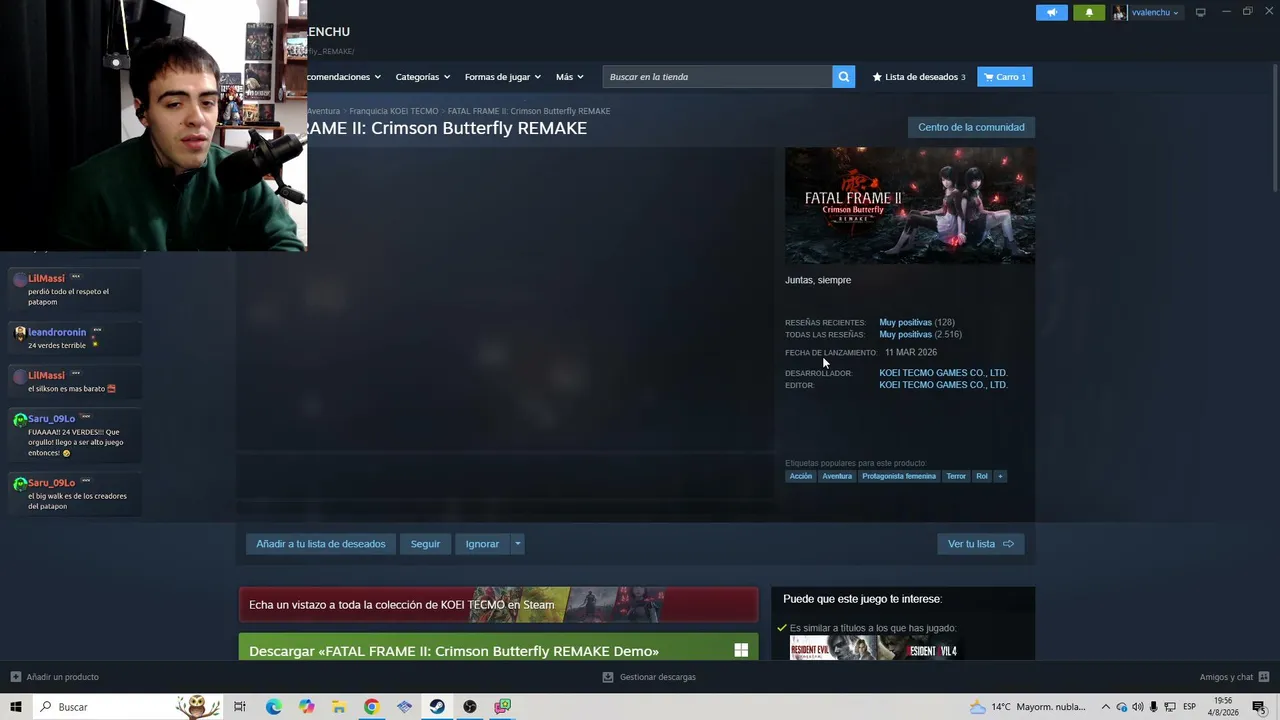Open the notifications bell icon

click(x=1089, y=13)
